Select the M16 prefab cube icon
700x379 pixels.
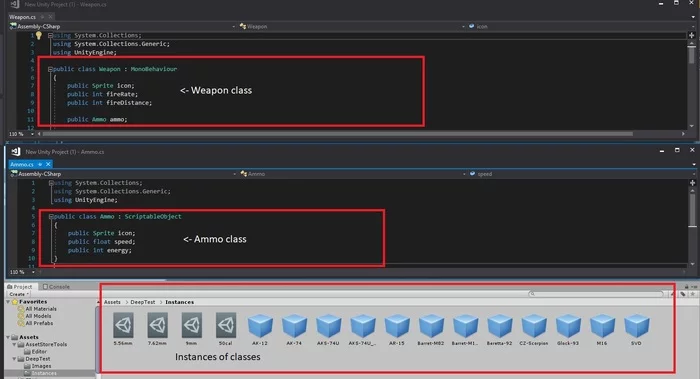[x=602, y=325]
